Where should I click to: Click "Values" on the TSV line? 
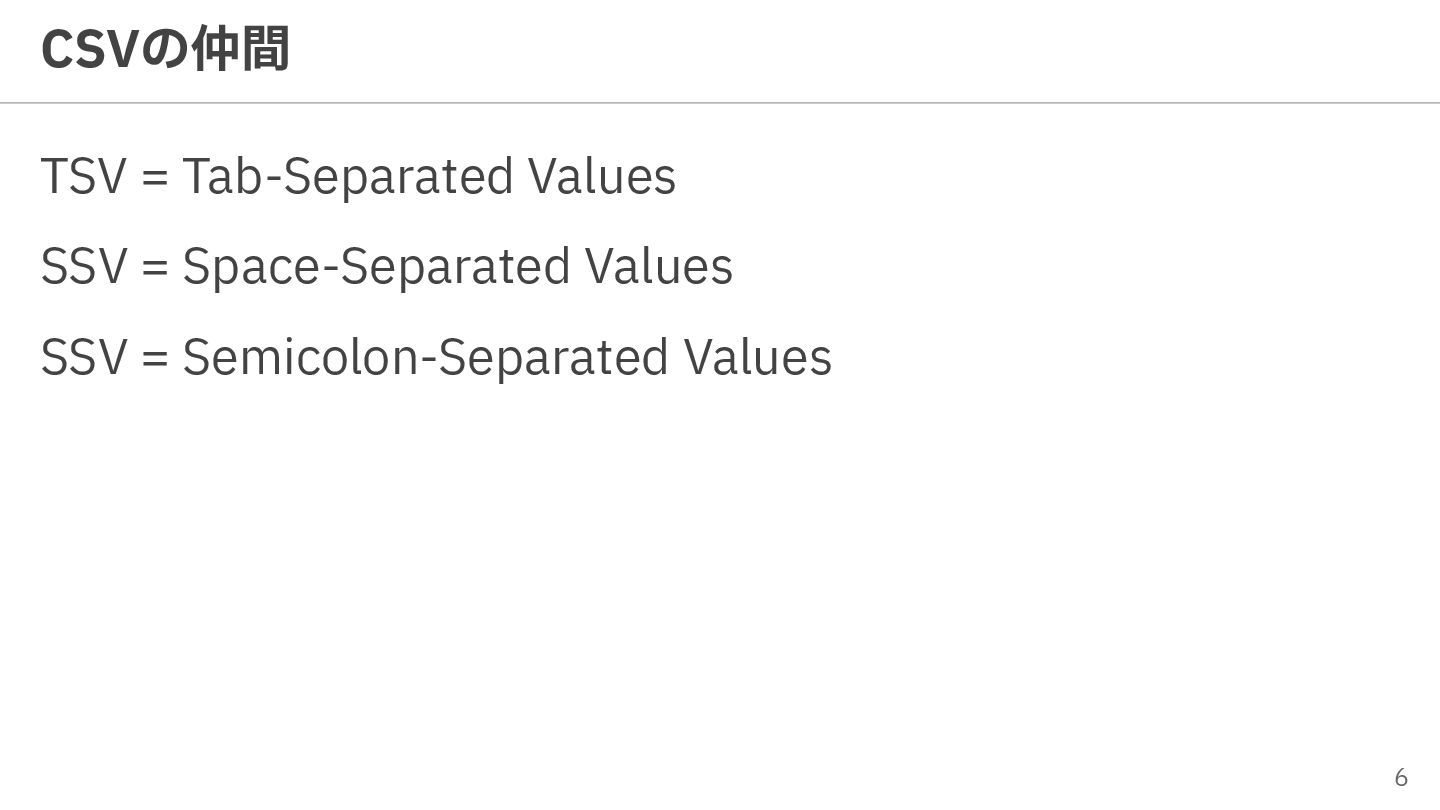pyautogui.click(x=601, y=177)
